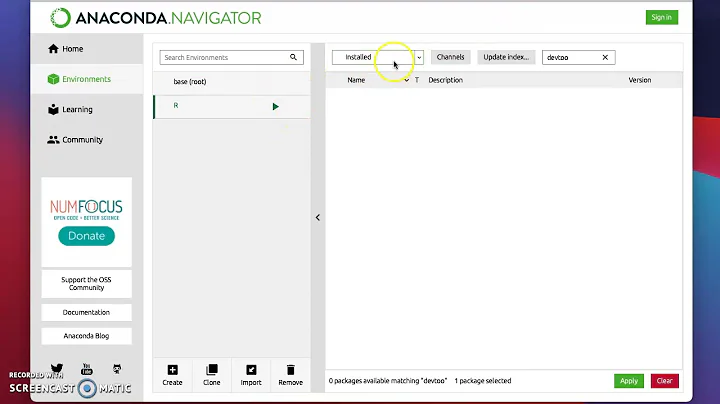This screenshot has height=404, width=720.
Task: Sort packages by the Name column
Action: (x=356, y=80)
